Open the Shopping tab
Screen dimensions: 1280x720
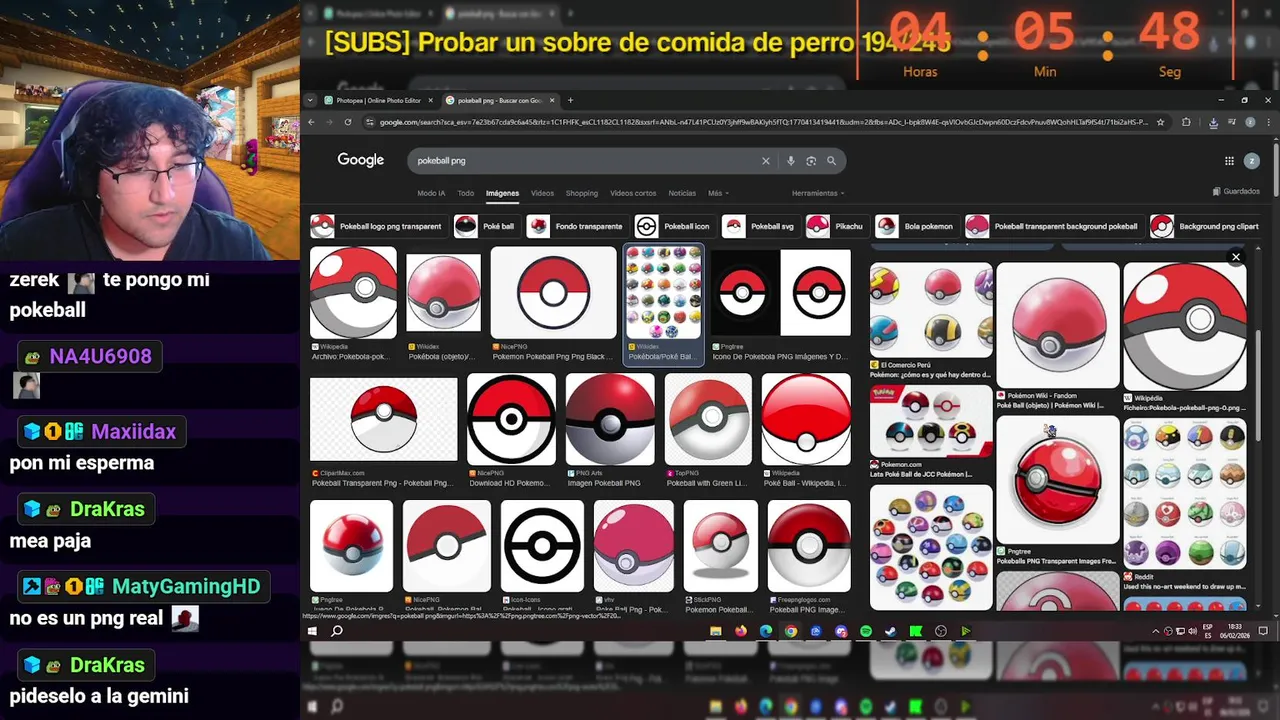click(581, 193)
